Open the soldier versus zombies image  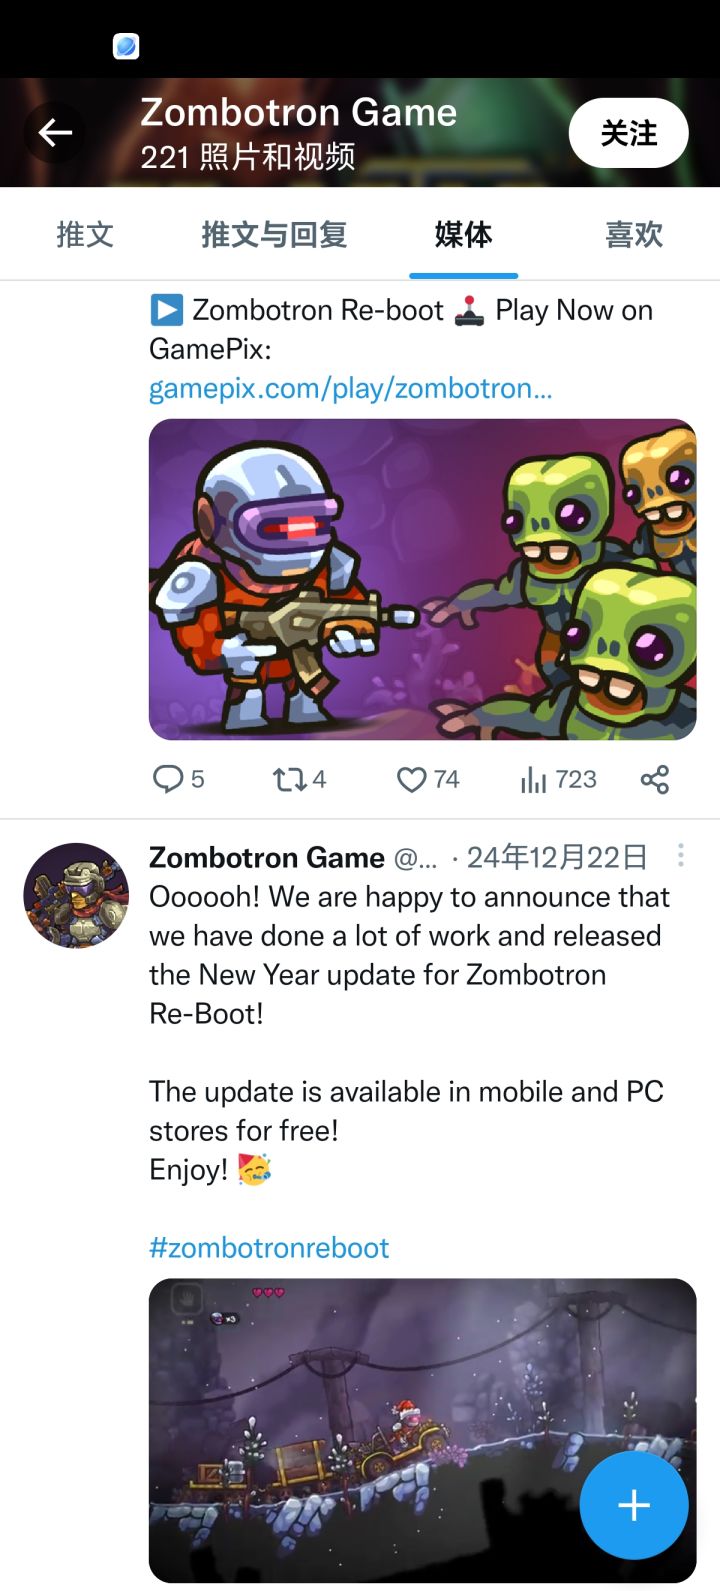pos(422,579)
